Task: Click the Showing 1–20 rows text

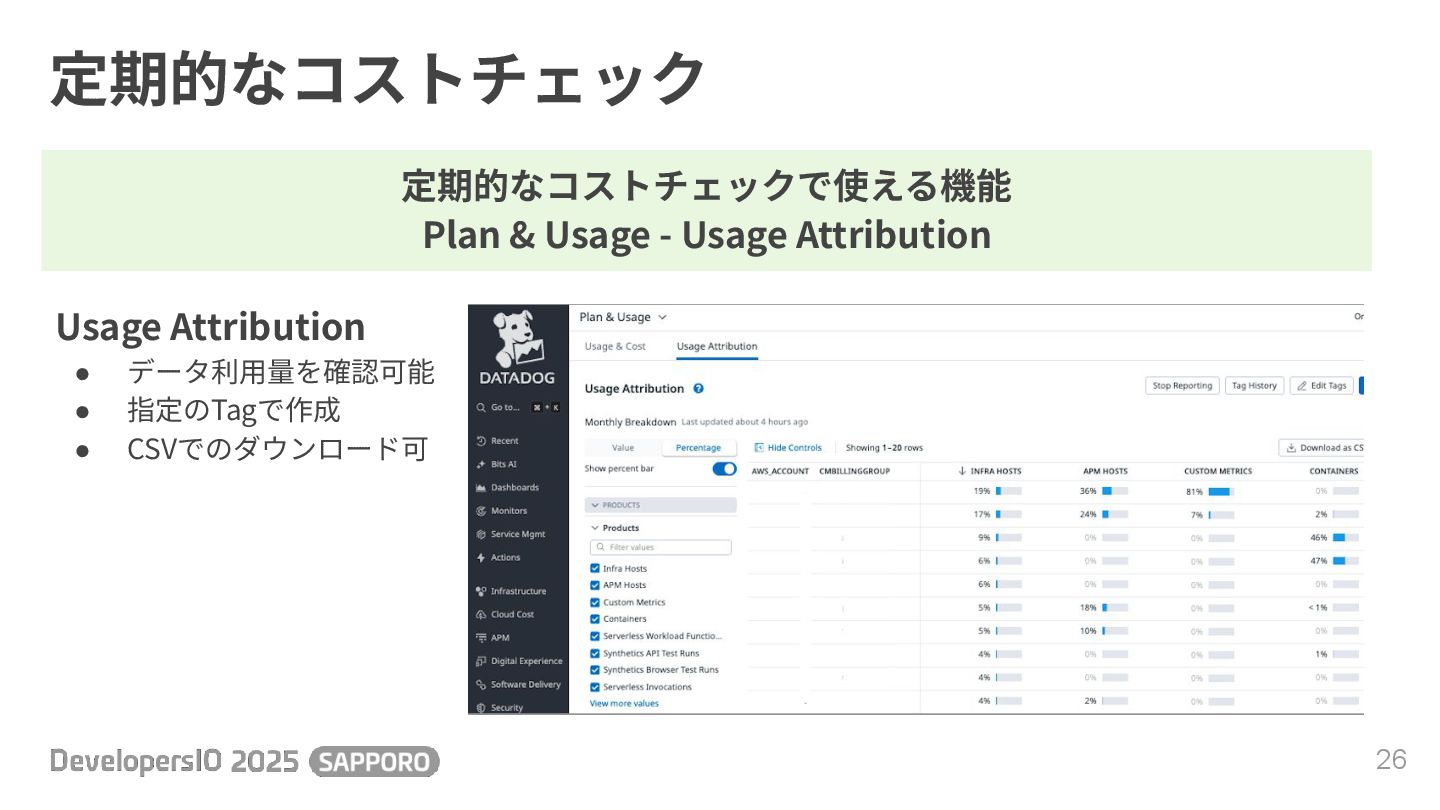Action: [x=884, y=448]
